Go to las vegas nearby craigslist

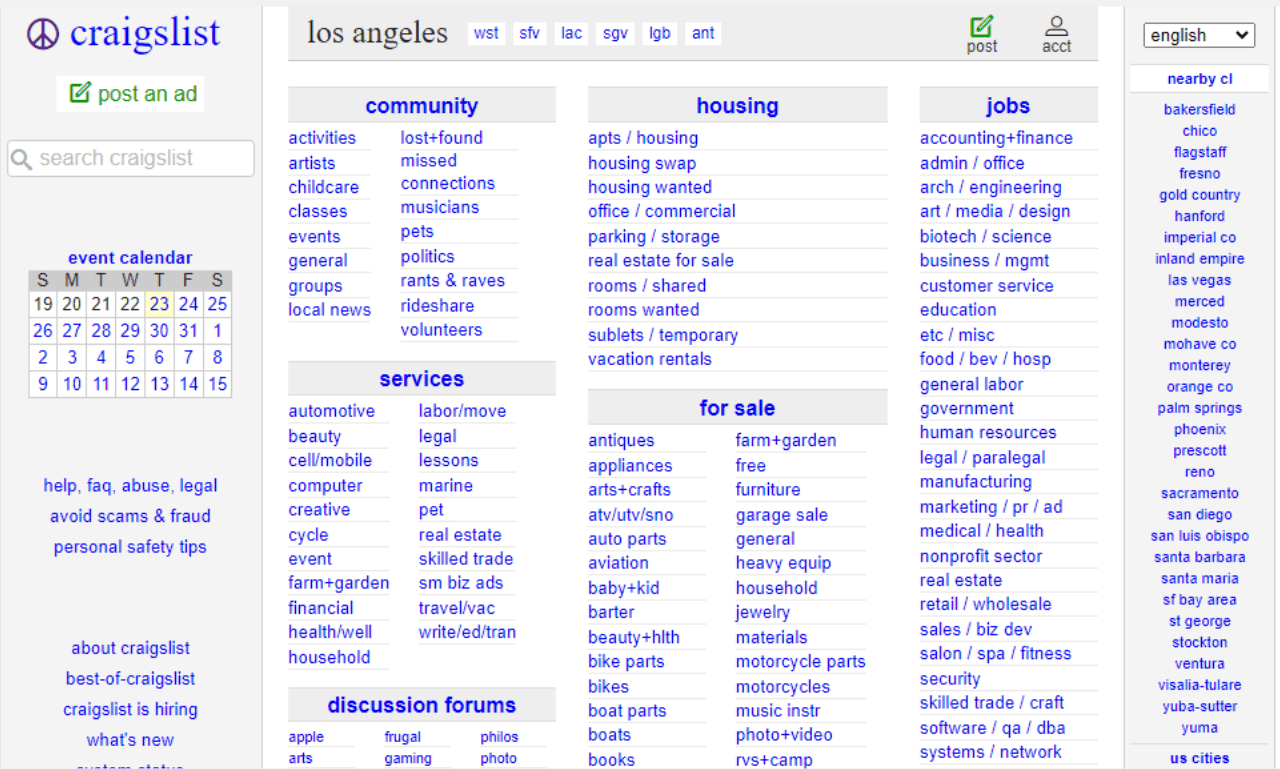[x=1199, y=280]
